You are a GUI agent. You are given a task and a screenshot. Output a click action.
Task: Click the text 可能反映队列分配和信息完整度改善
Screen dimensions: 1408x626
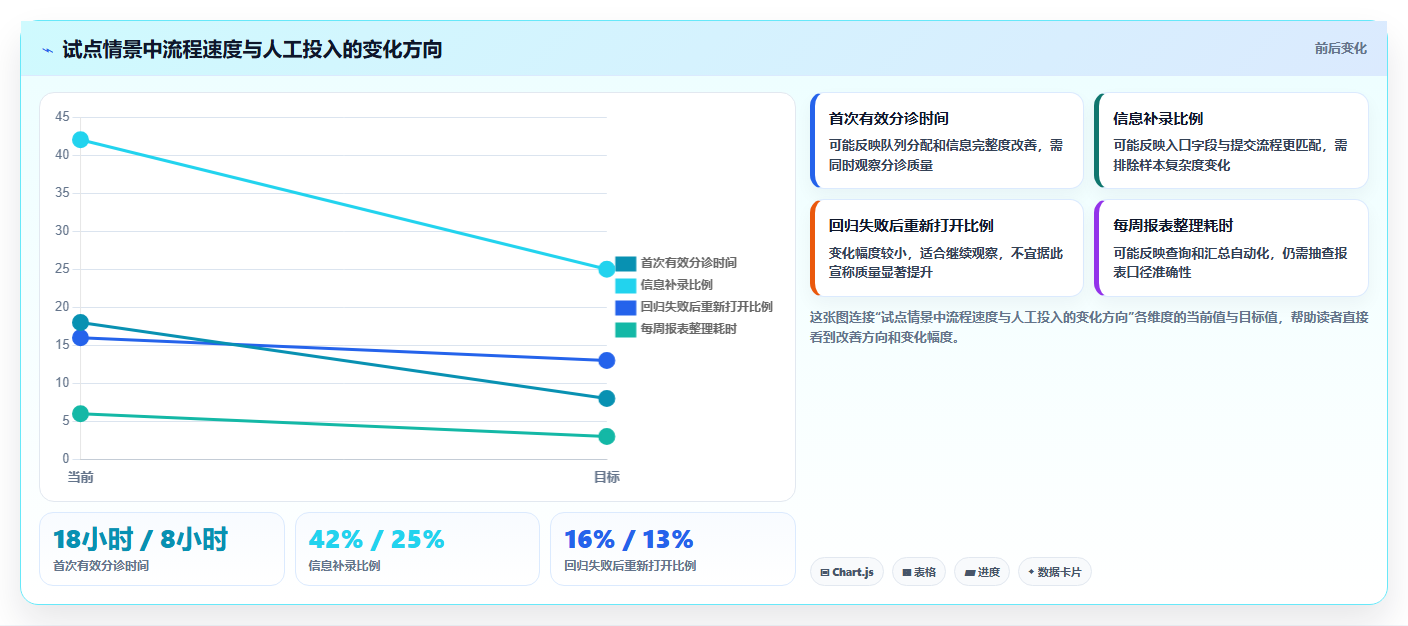tap(937, 145)
